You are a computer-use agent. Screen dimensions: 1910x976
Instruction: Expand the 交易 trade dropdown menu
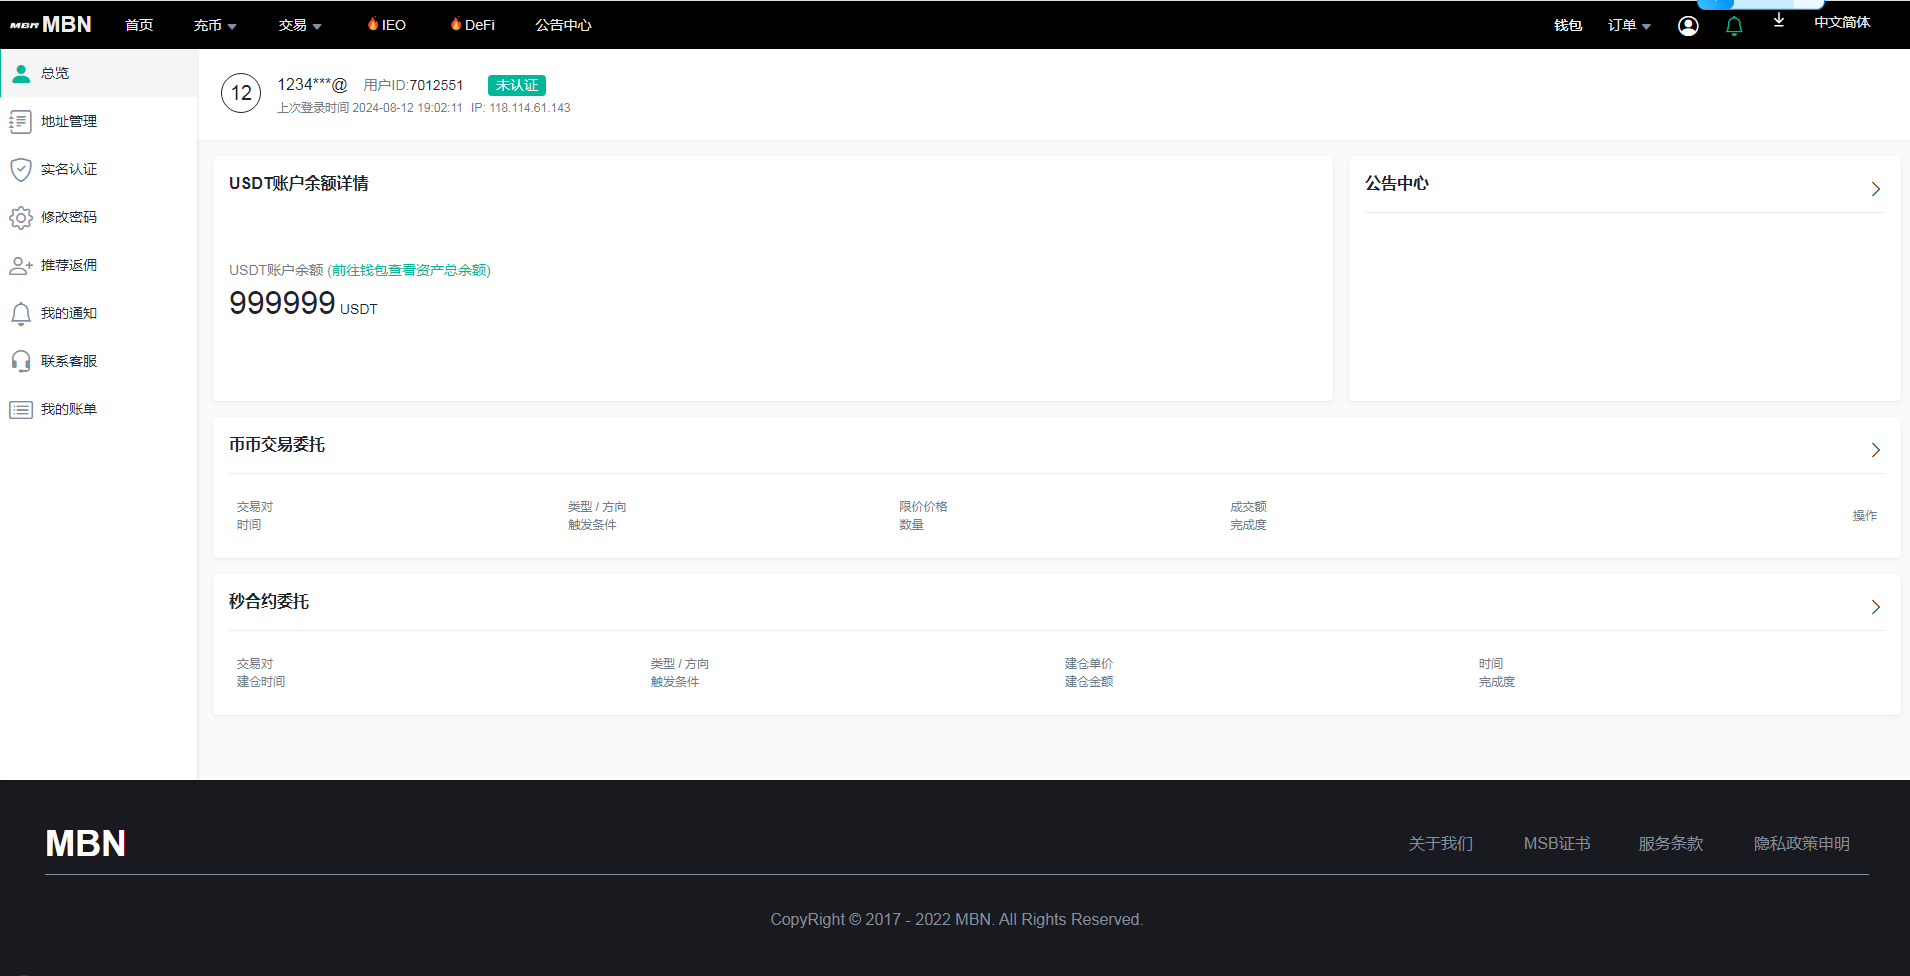coord(299,25)
